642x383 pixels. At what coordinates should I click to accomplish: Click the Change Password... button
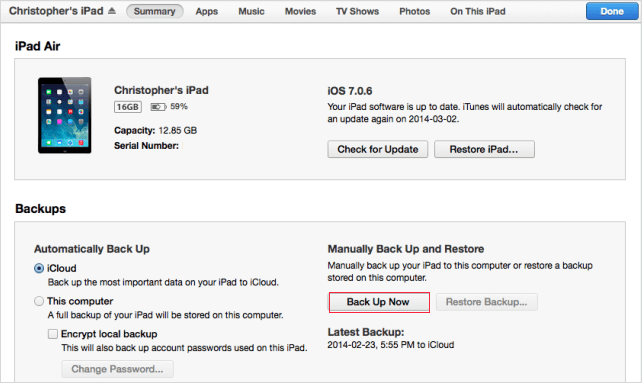click(x=118, y=369)
